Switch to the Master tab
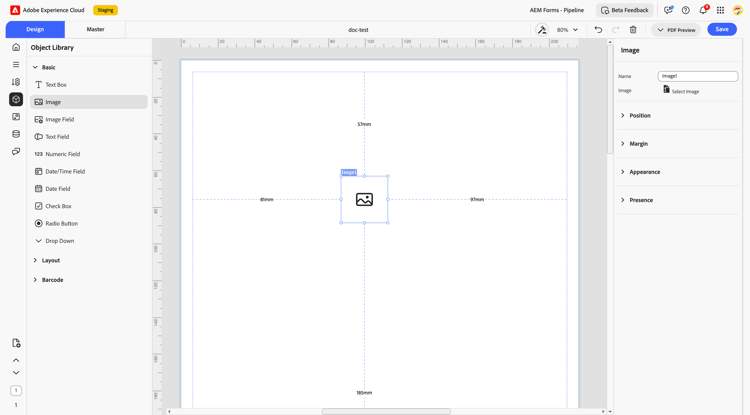 point(95,29)
